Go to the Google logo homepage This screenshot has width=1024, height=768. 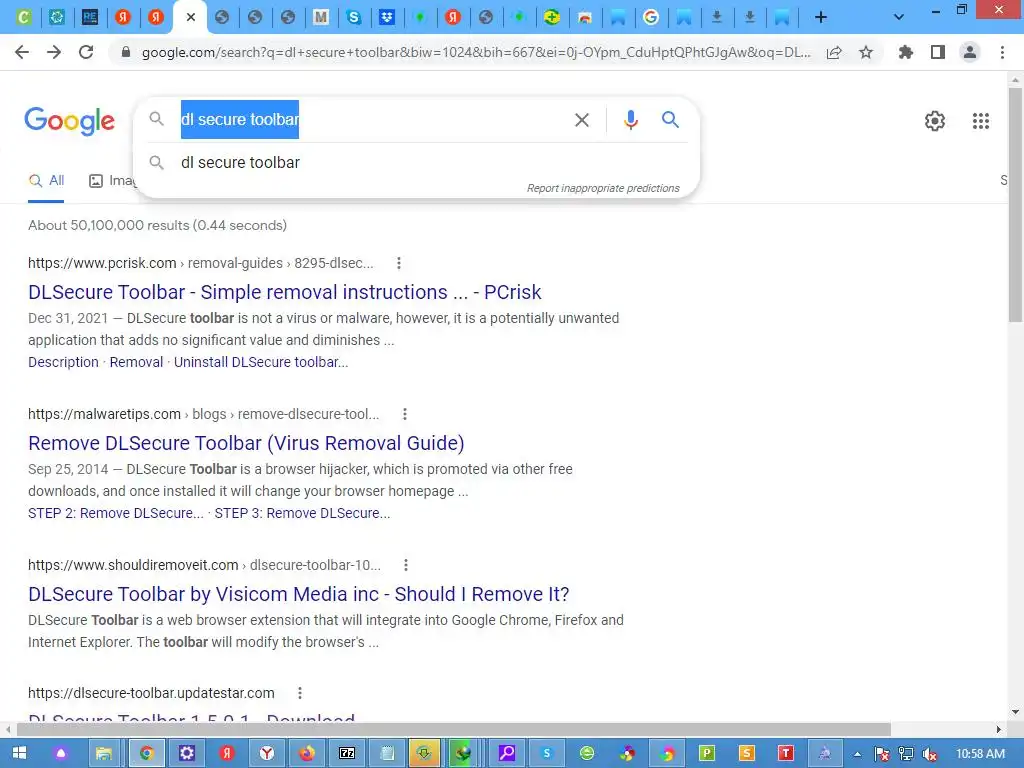click(x=70, y=121)
